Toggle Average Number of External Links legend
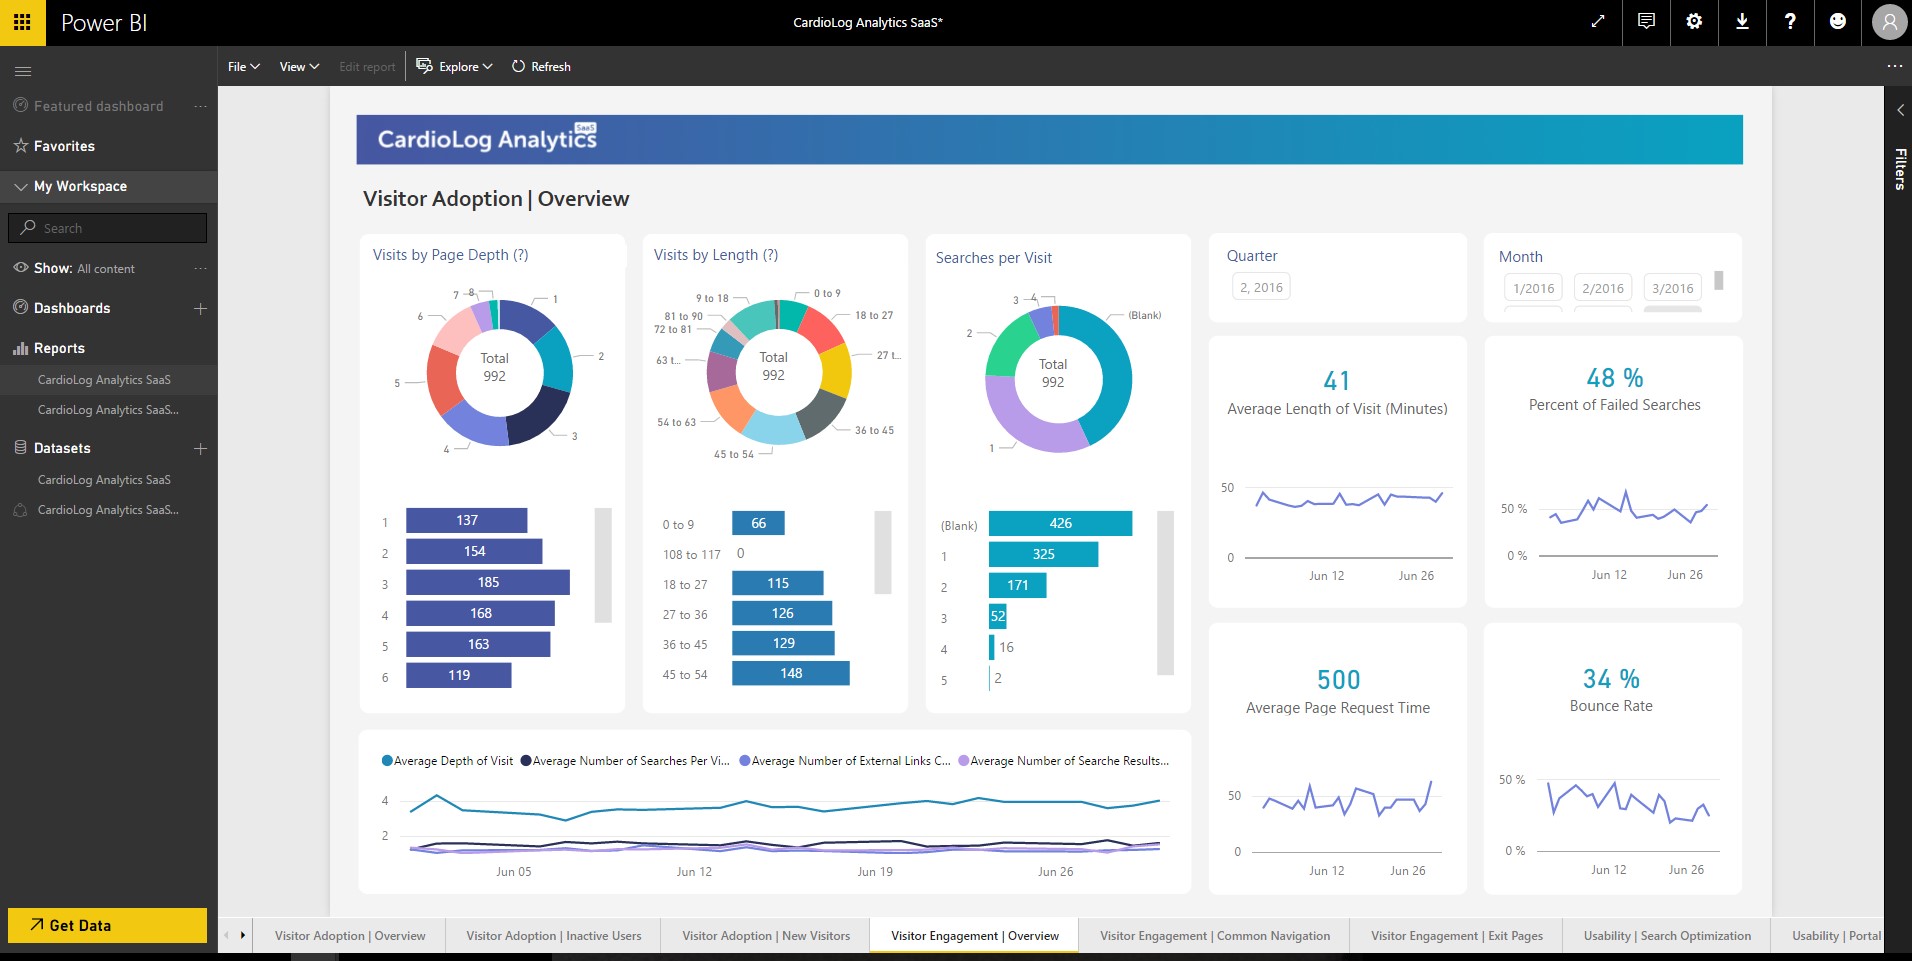Viewport: 1912px width, 961px height. point(845,761)
